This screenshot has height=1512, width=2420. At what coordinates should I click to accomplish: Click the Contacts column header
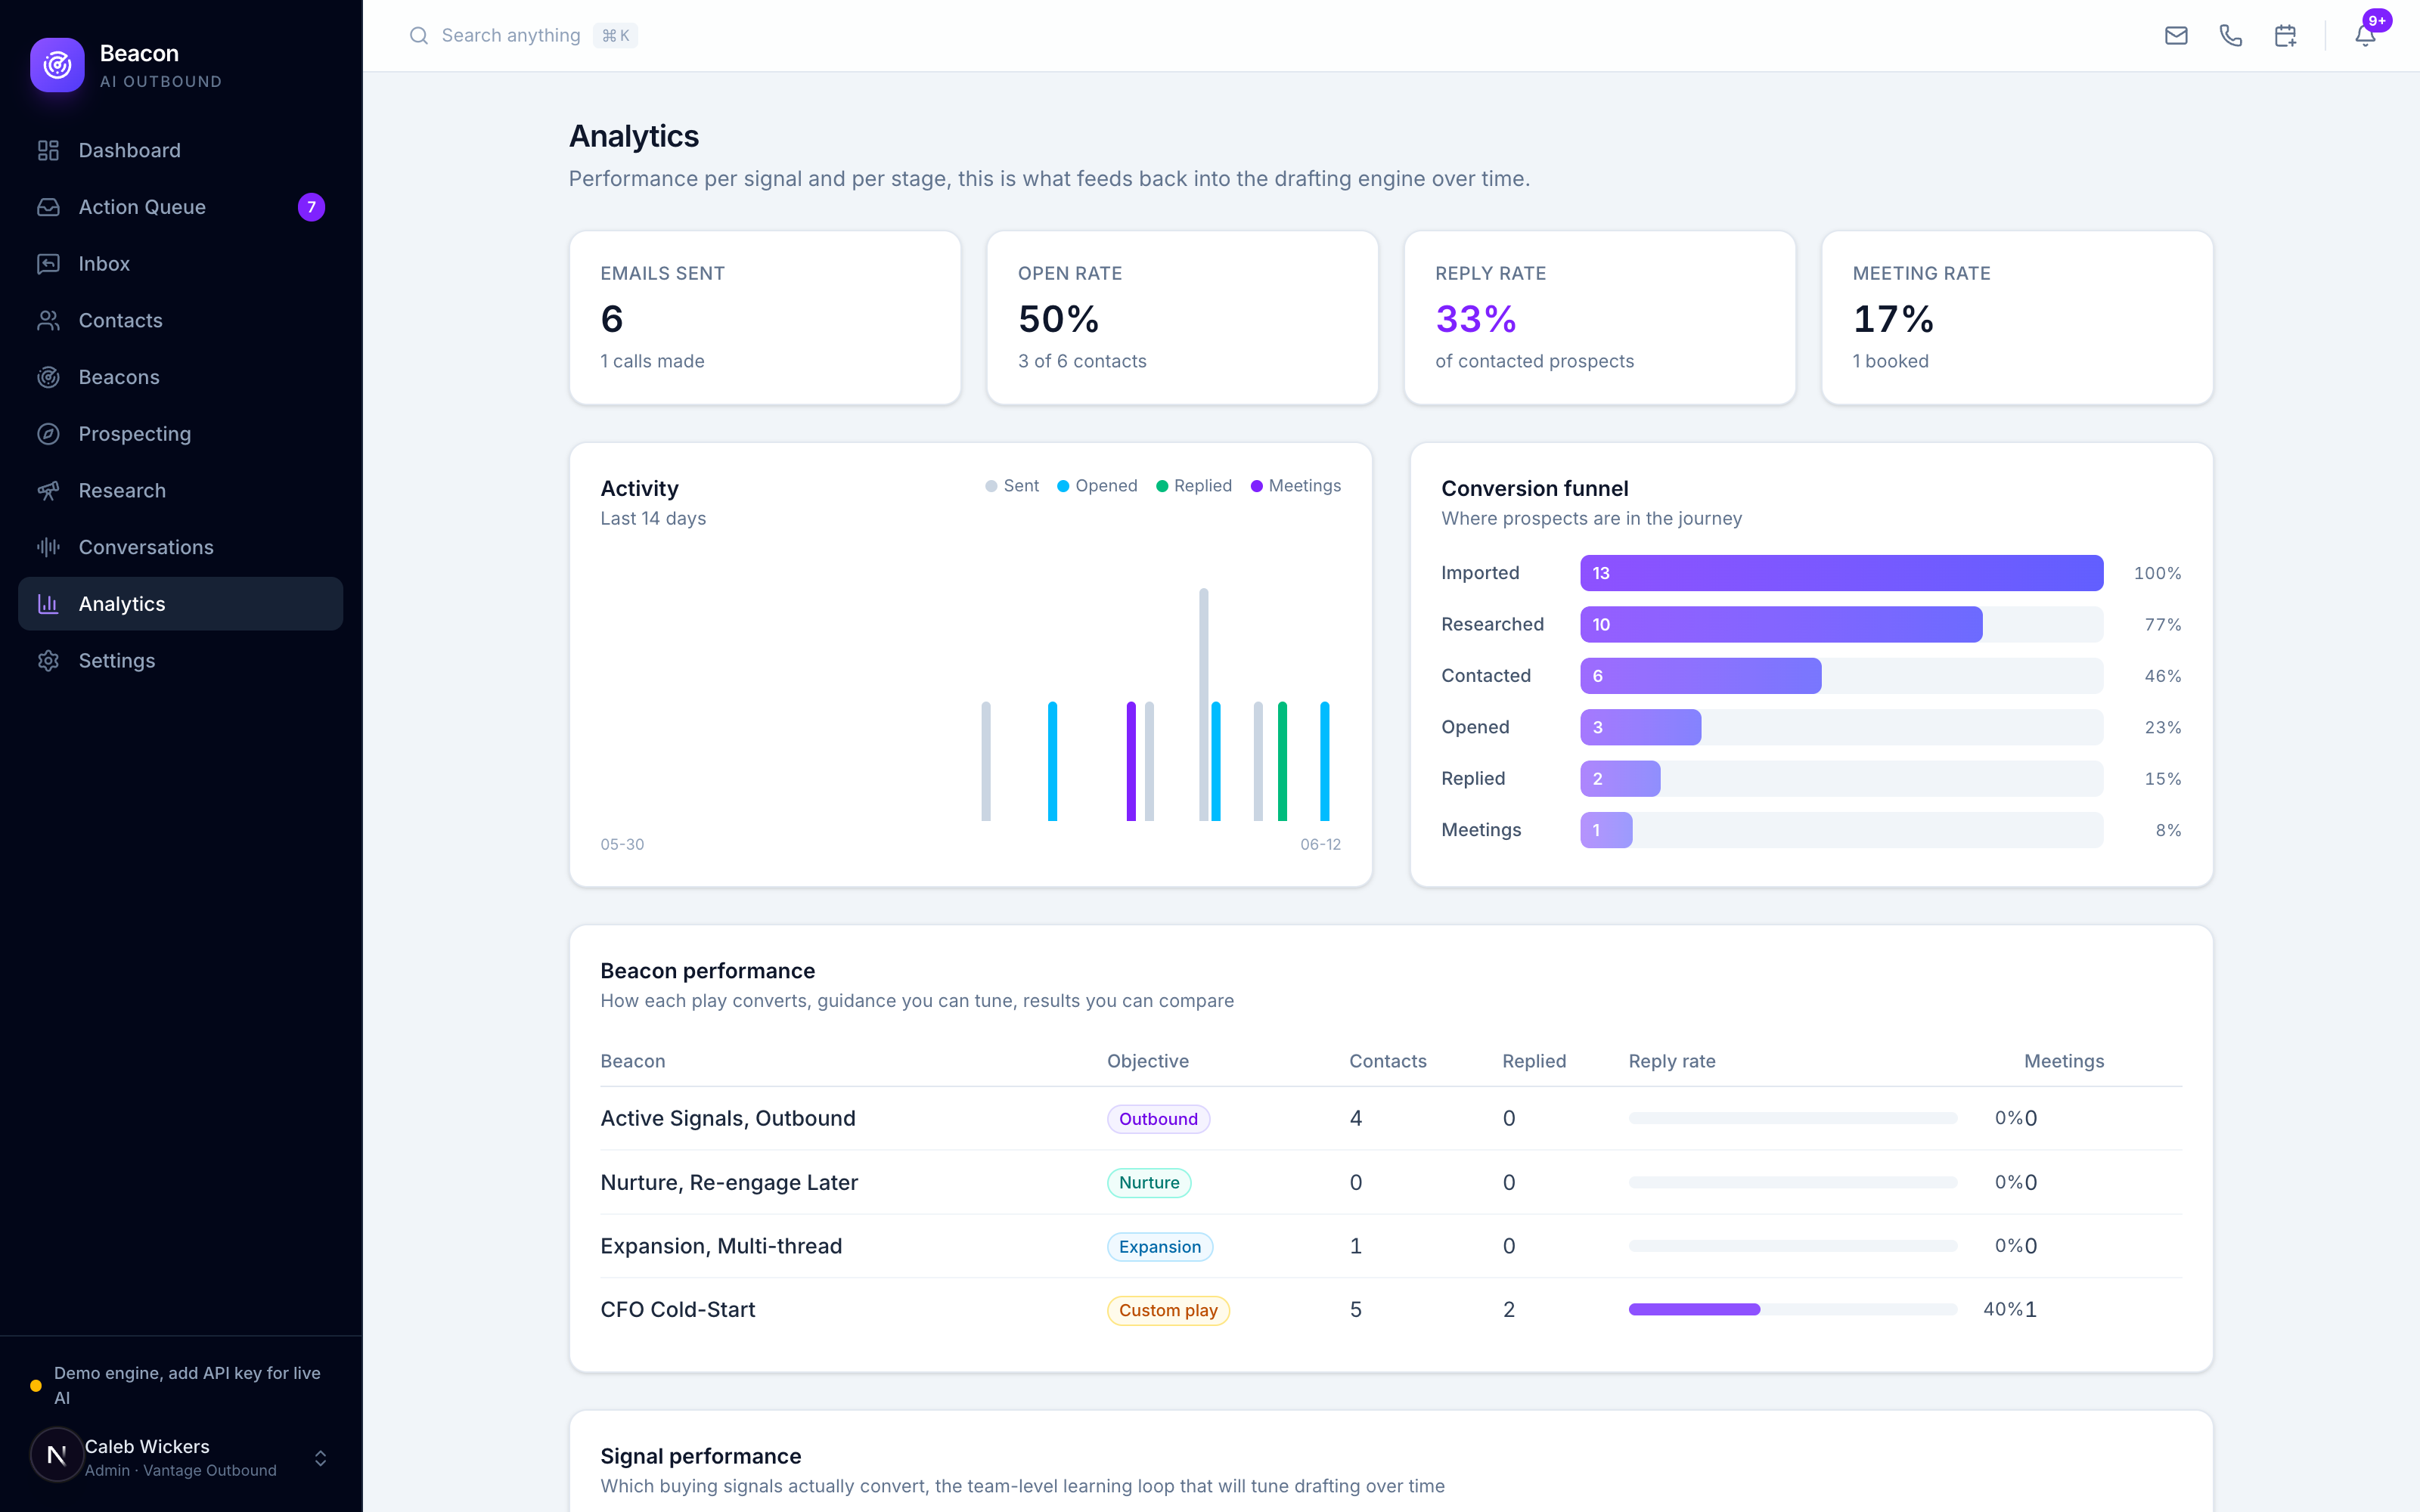click(x=1388, y=1061)
